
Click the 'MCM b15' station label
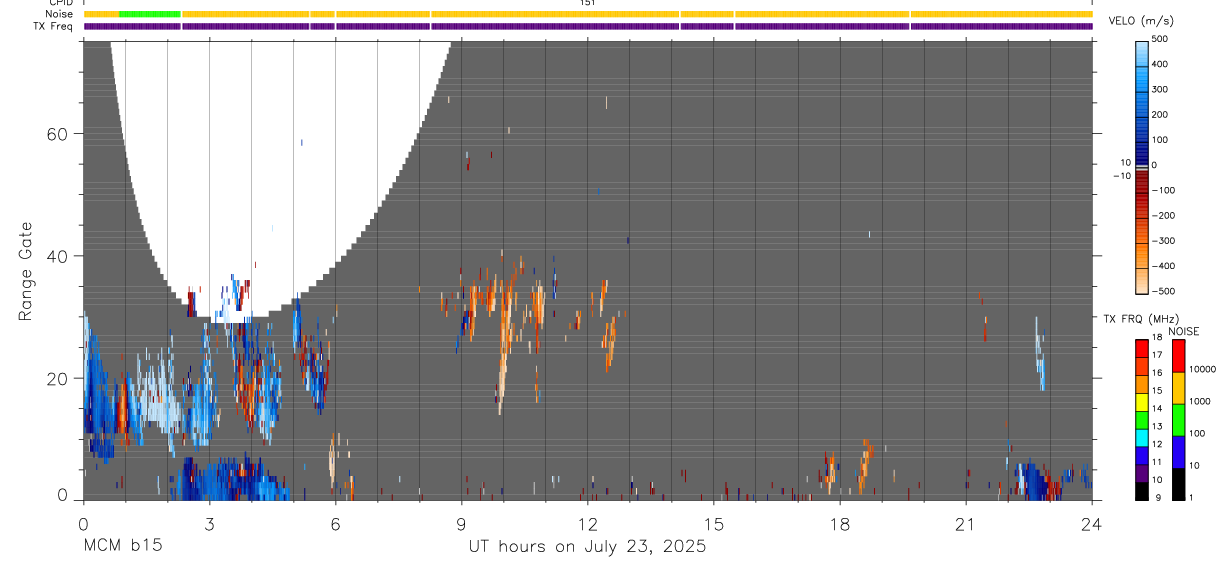point(122,546)
